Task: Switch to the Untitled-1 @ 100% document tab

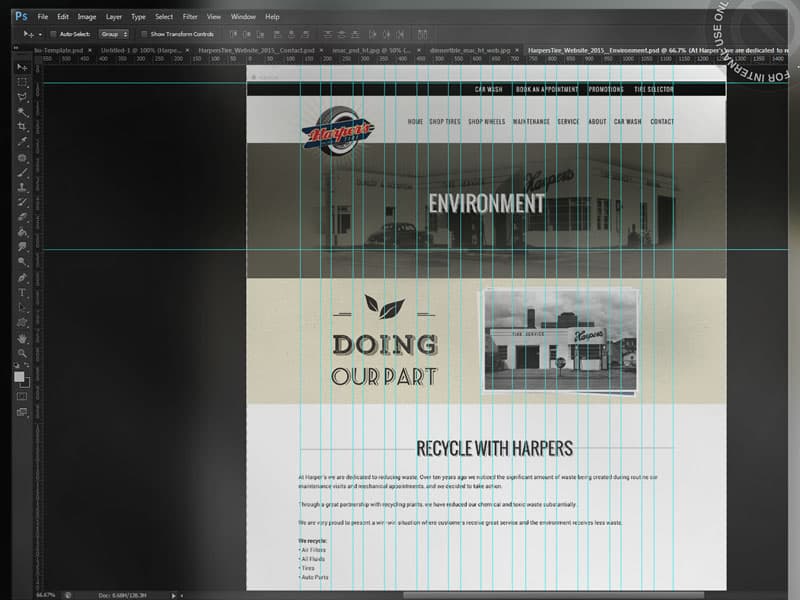Action: click(x=140, y=51)
